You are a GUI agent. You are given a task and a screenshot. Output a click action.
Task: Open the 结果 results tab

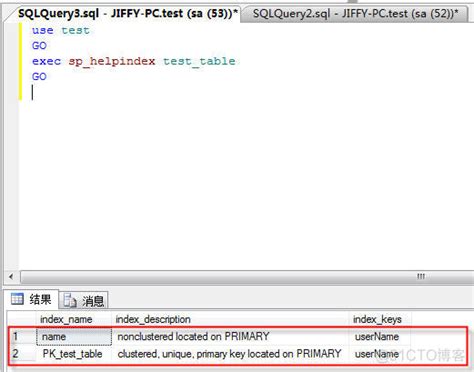pos(31,299)
